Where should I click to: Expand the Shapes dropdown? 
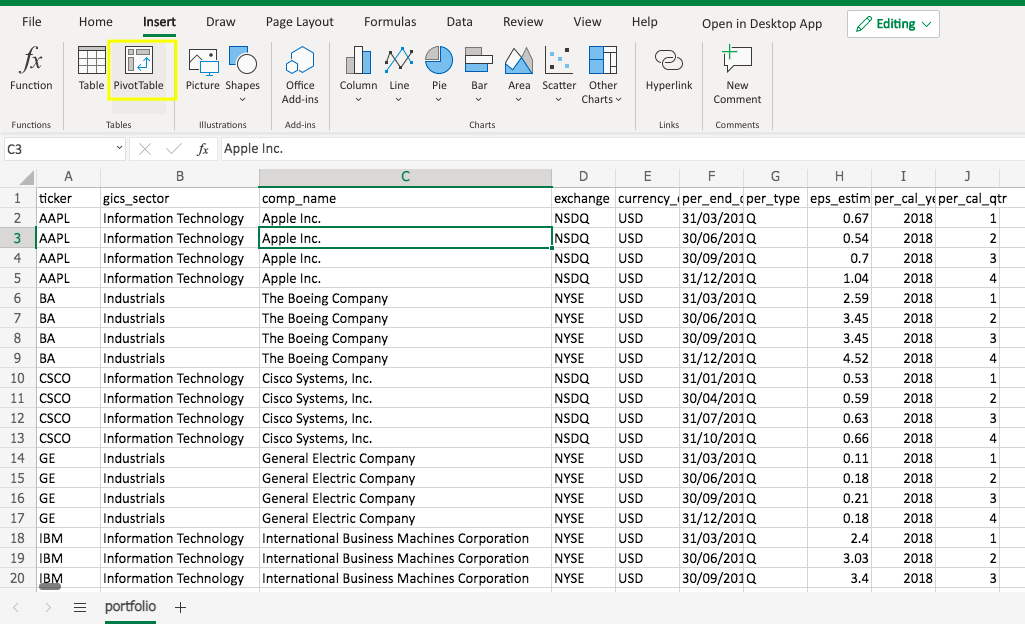point(242,99)
